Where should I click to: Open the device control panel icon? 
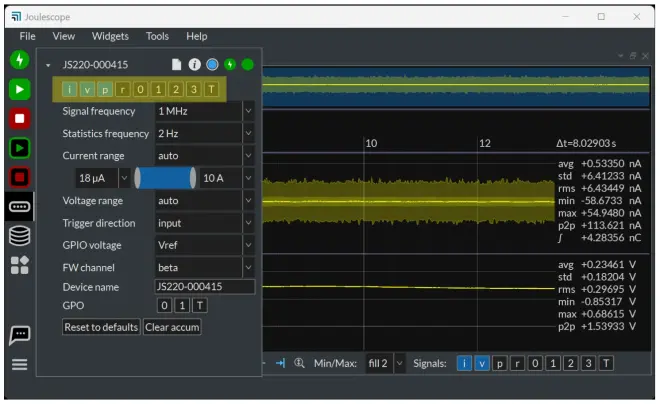[19, 207]
